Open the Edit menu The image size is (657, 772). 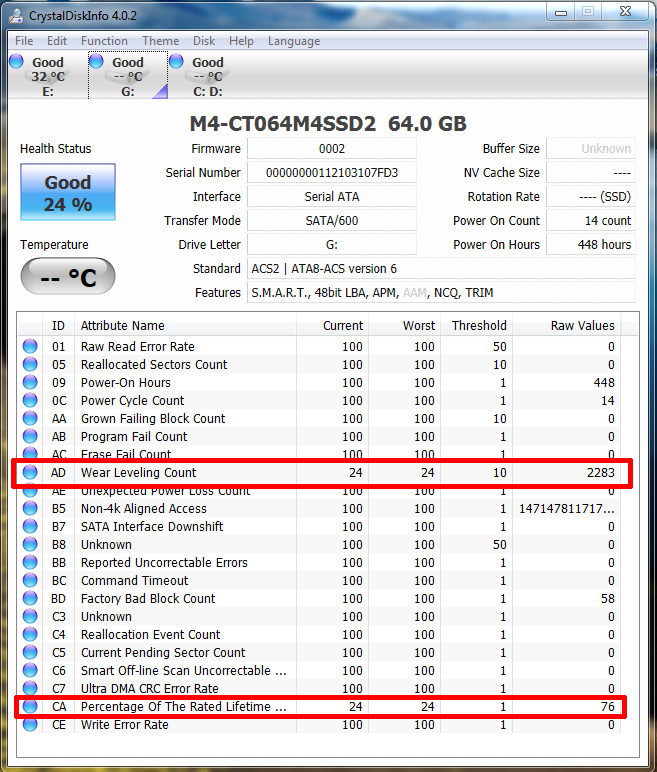[x=57, y=41]
